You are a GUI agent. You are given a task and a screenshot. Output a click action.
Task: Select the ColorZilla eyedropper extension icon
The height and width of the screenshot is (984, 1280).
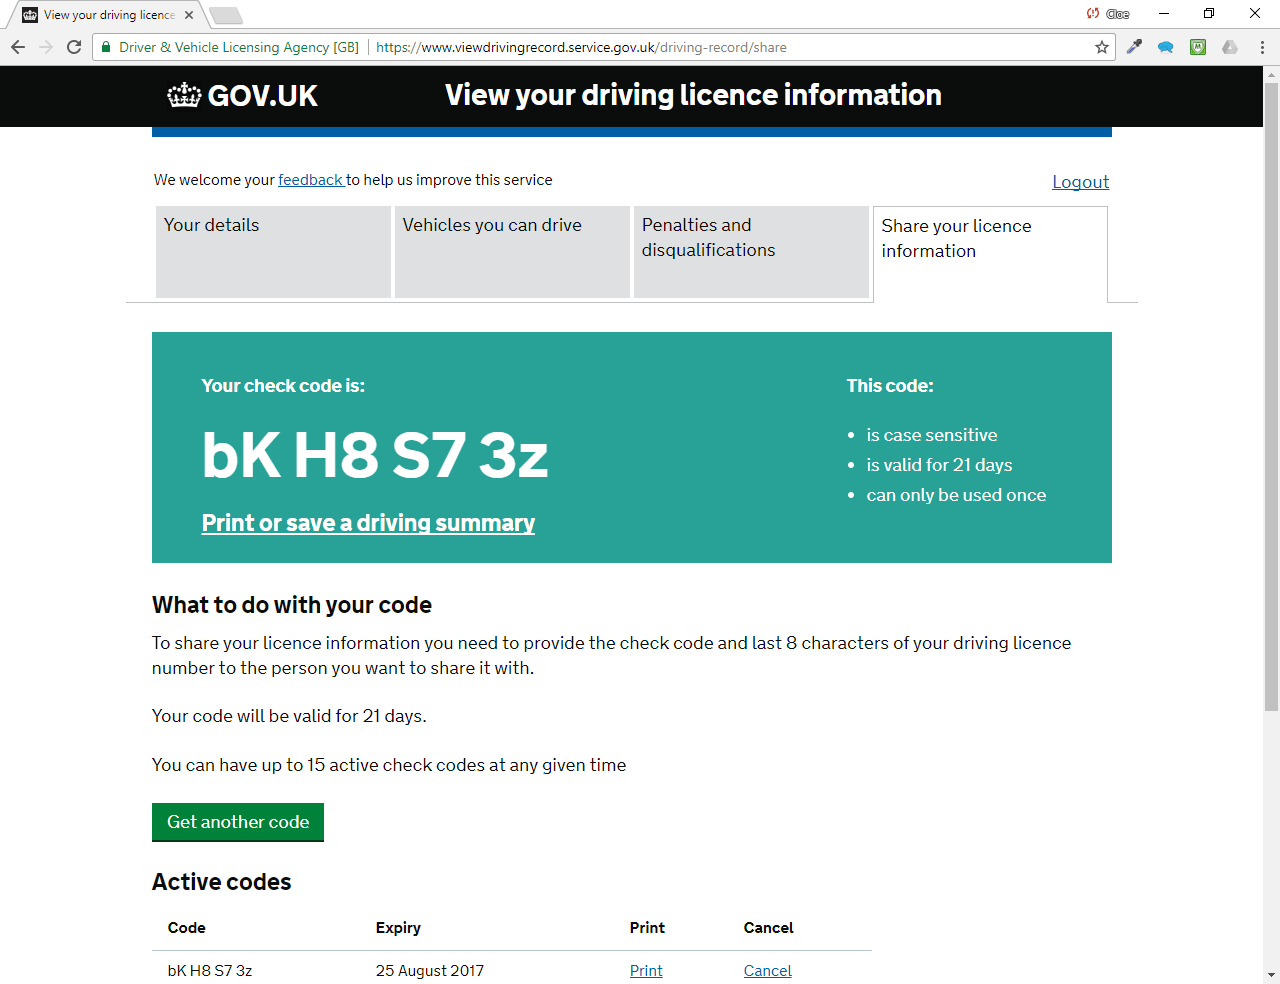(1133, 46)
